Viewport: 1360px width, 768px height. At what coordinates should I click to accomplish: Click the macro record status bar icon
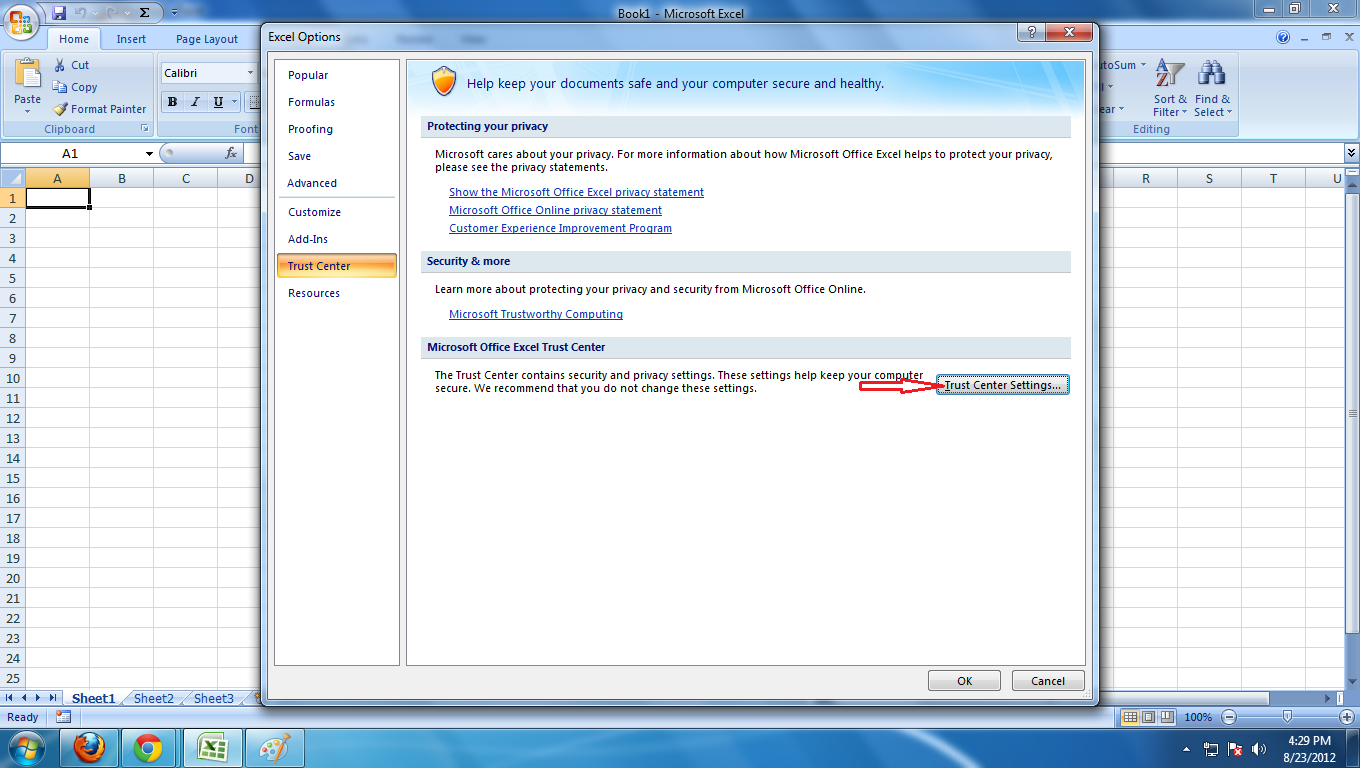64,717
